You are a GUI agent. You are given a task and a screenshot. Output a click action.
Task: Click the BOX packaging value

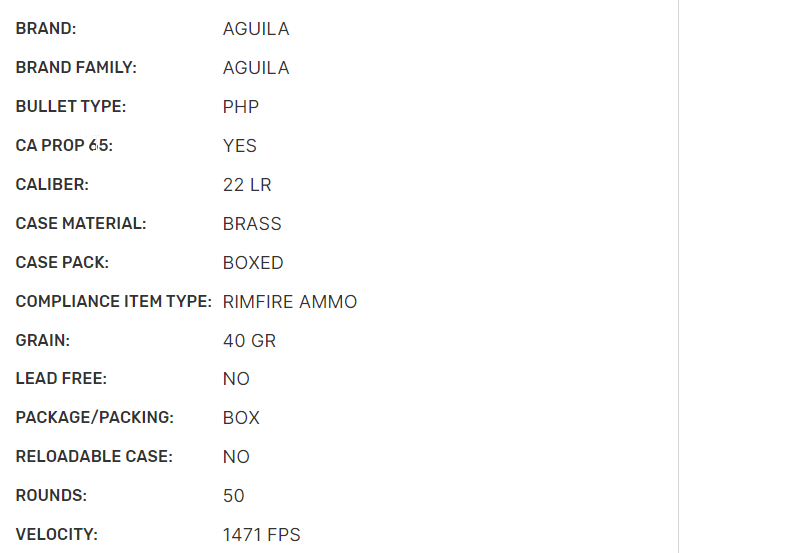[x=241, y=418]
